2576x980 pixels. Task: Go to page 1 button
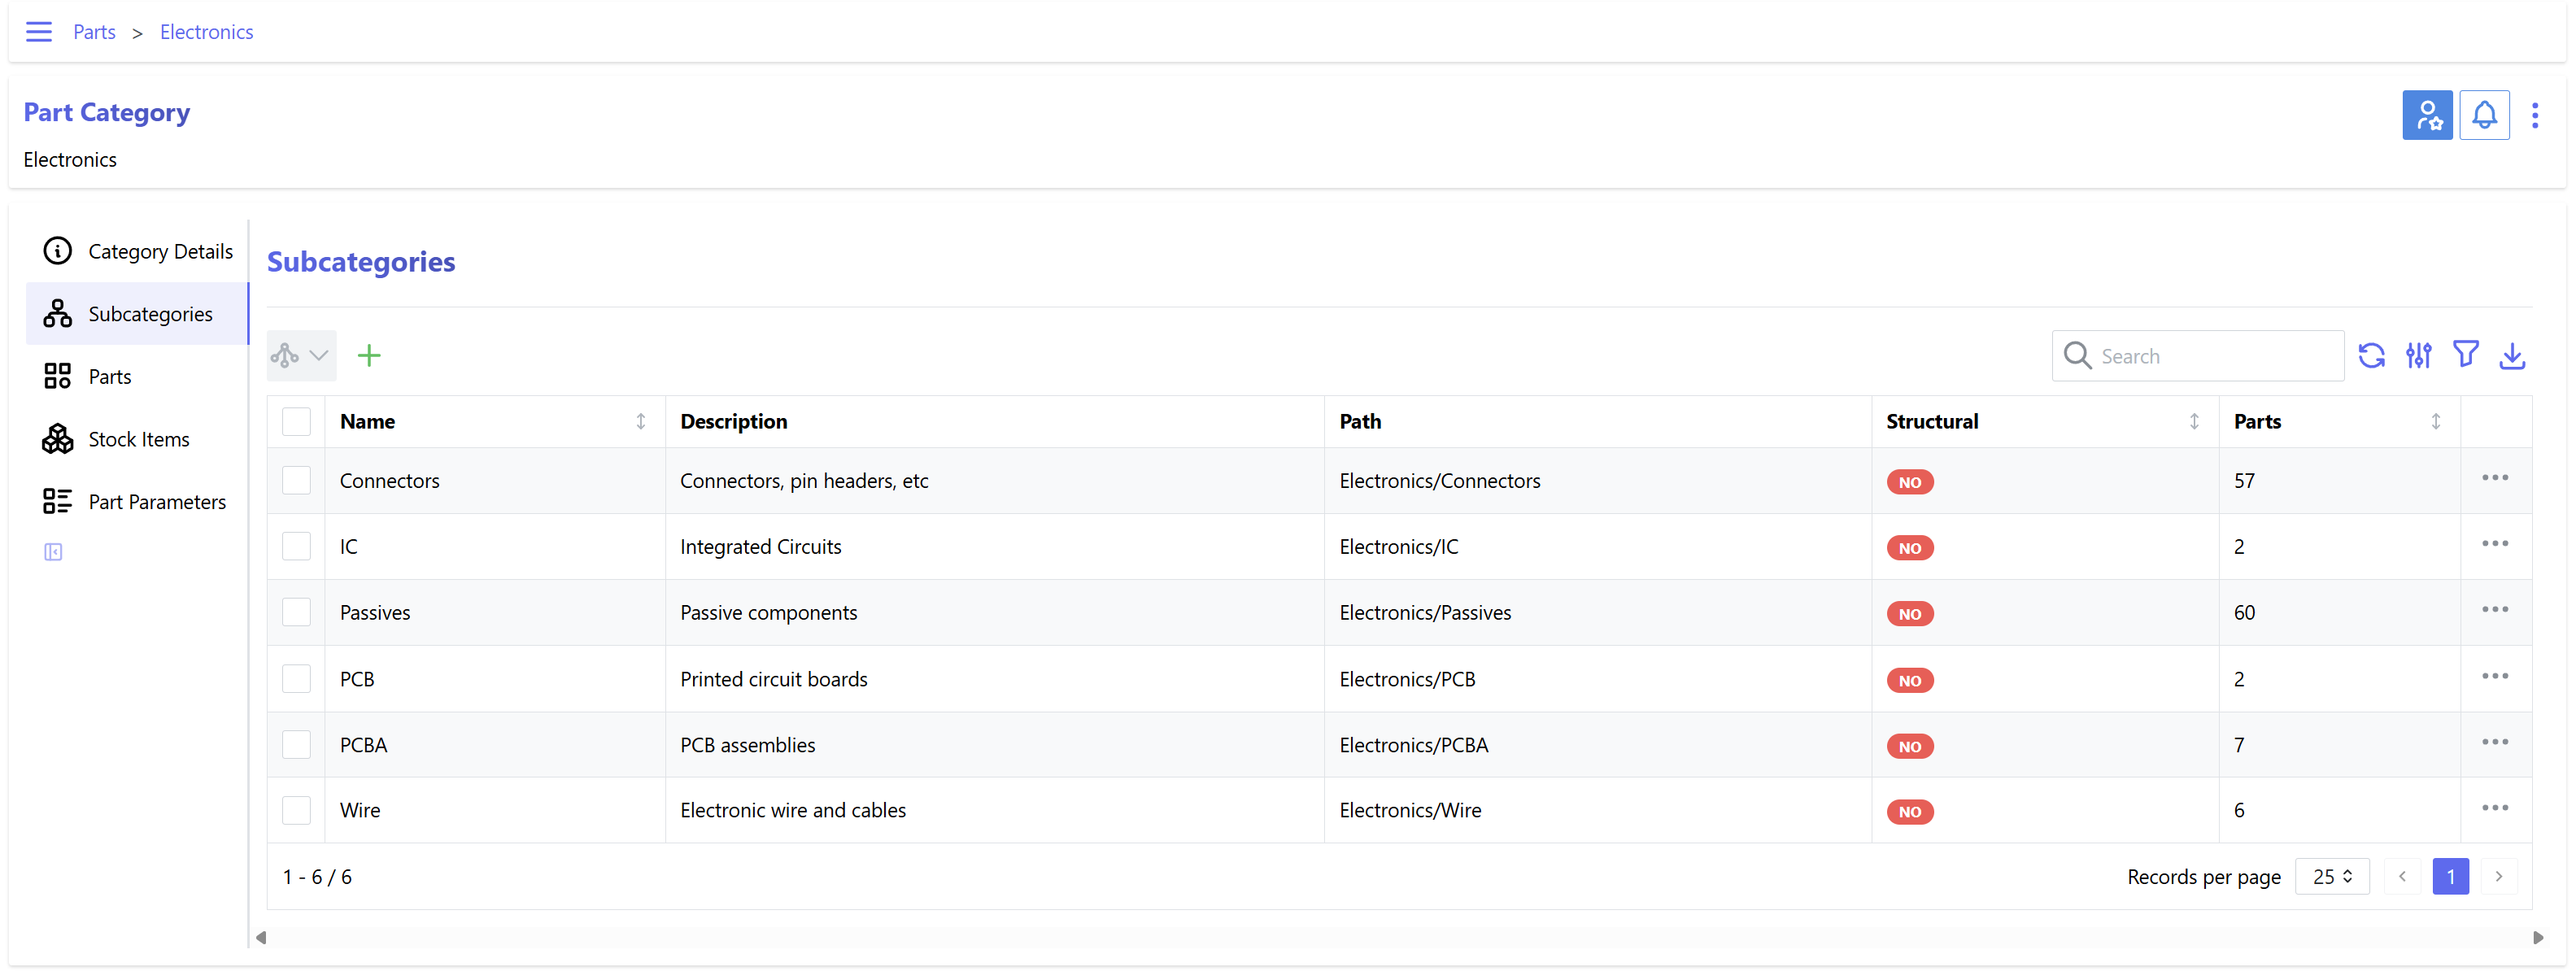(x=2449, y=877)
